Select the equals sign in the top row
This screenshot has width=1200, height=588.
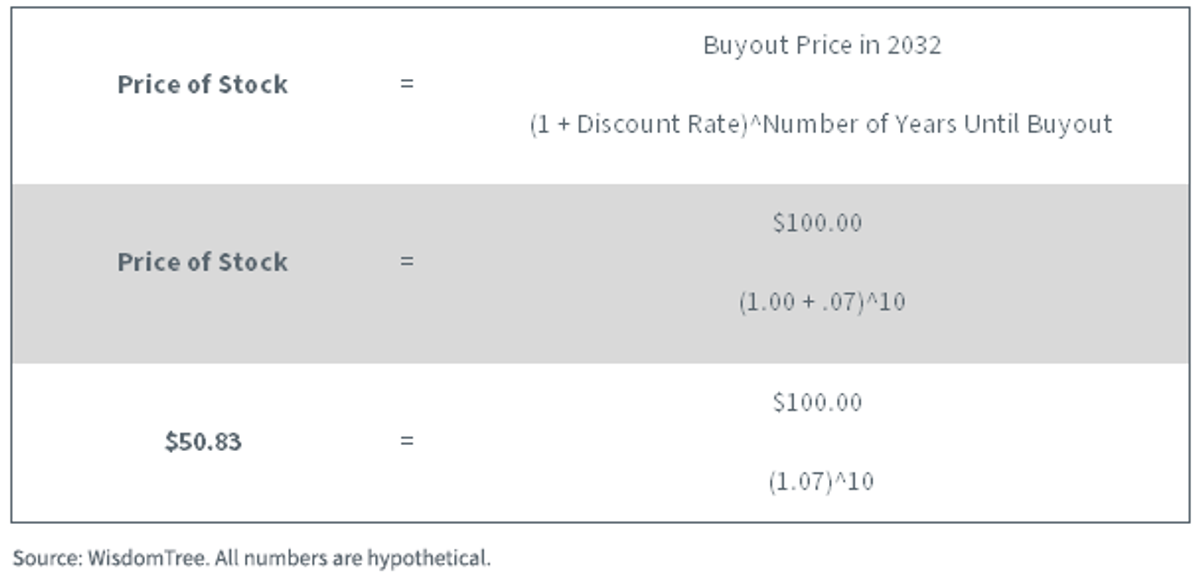406,85
